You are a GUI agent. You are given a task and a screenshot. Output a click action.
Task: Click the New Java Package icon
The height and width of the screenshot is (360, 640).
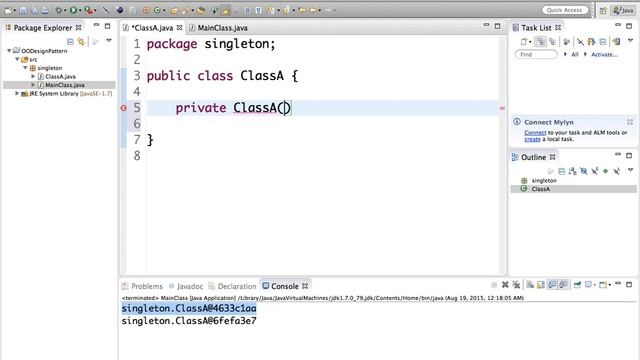(x=146, y=10)
